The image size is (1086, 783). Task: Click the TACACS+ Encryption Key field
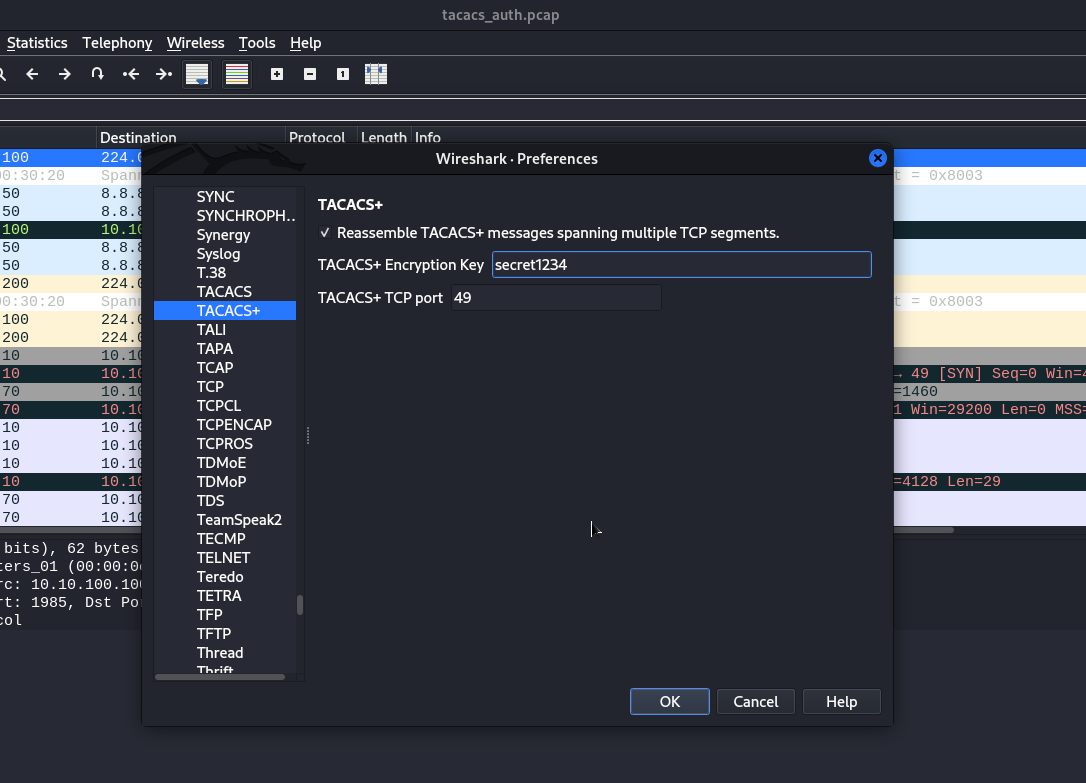[681, 265]
